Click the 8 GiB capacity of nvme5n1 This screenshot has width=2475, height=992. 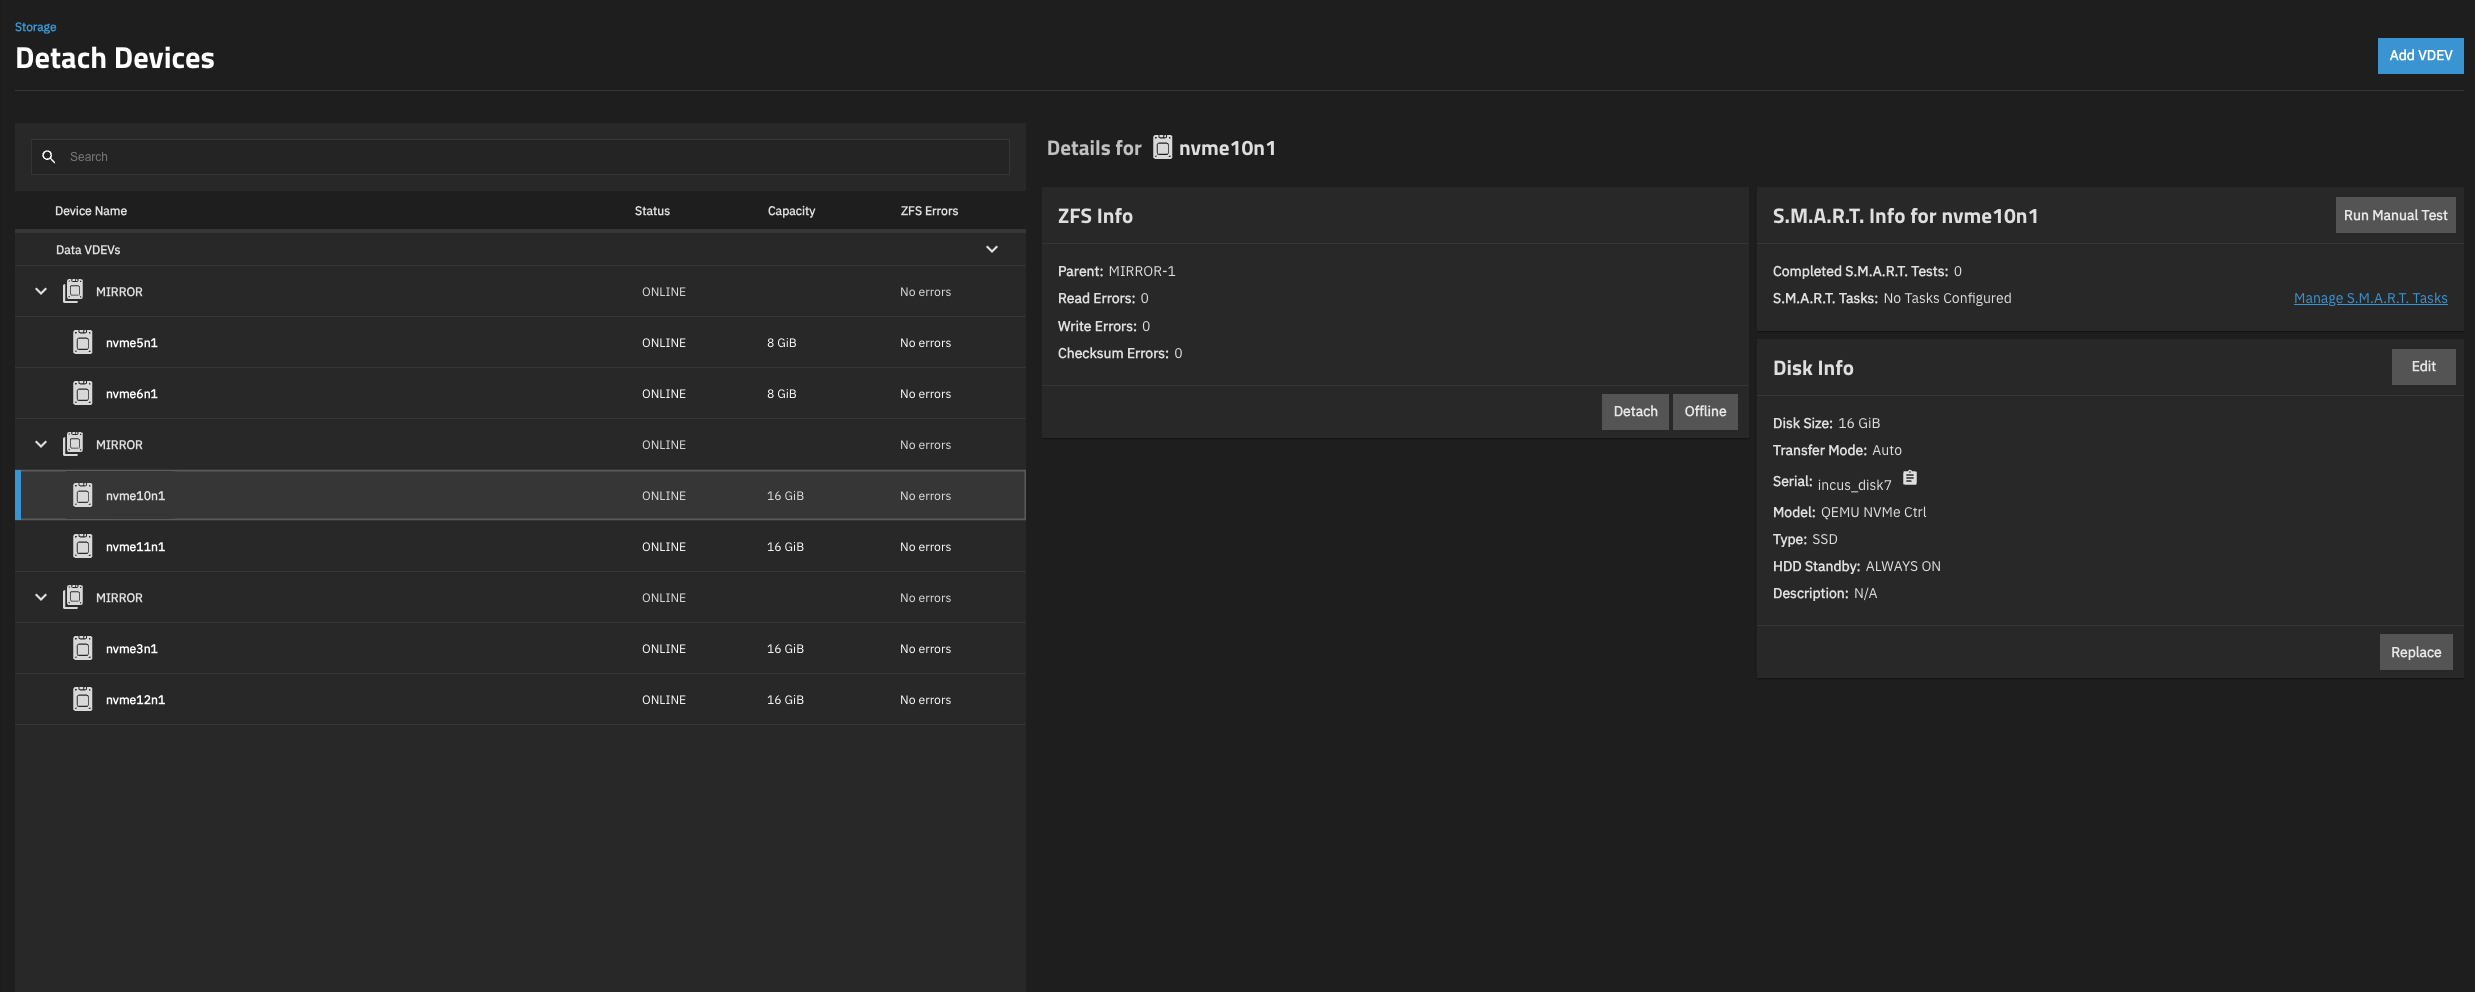pyautogui.click(x=782, y=343)
